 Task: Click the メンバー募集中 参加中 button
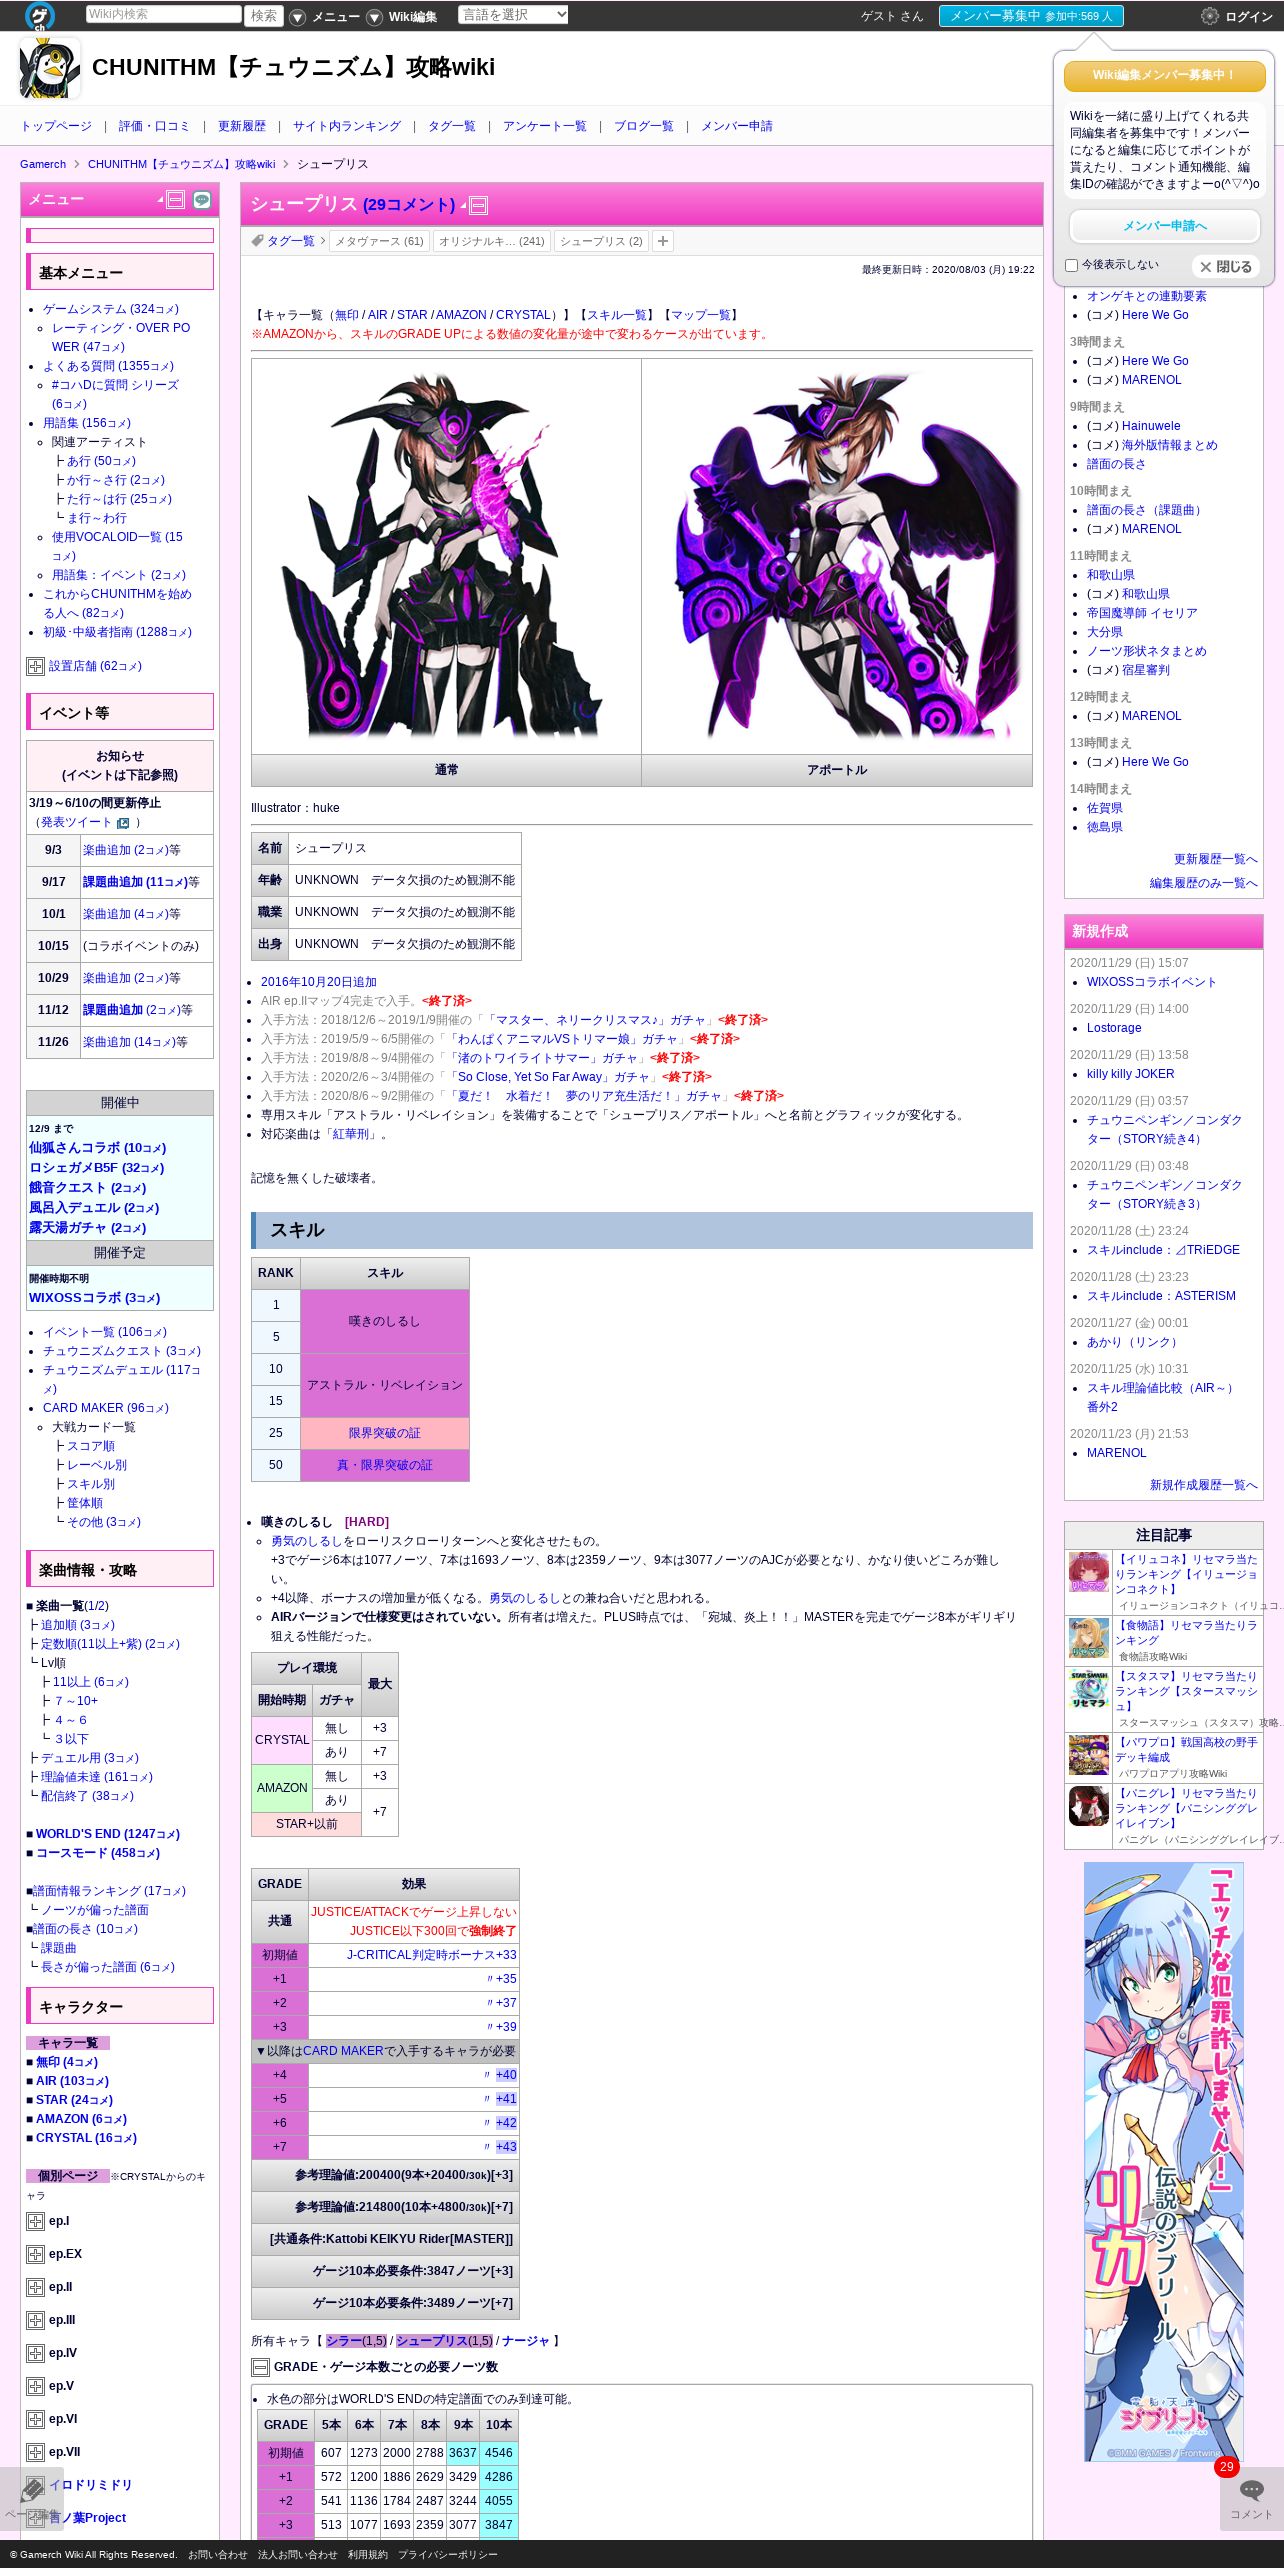click(1031, 16)
